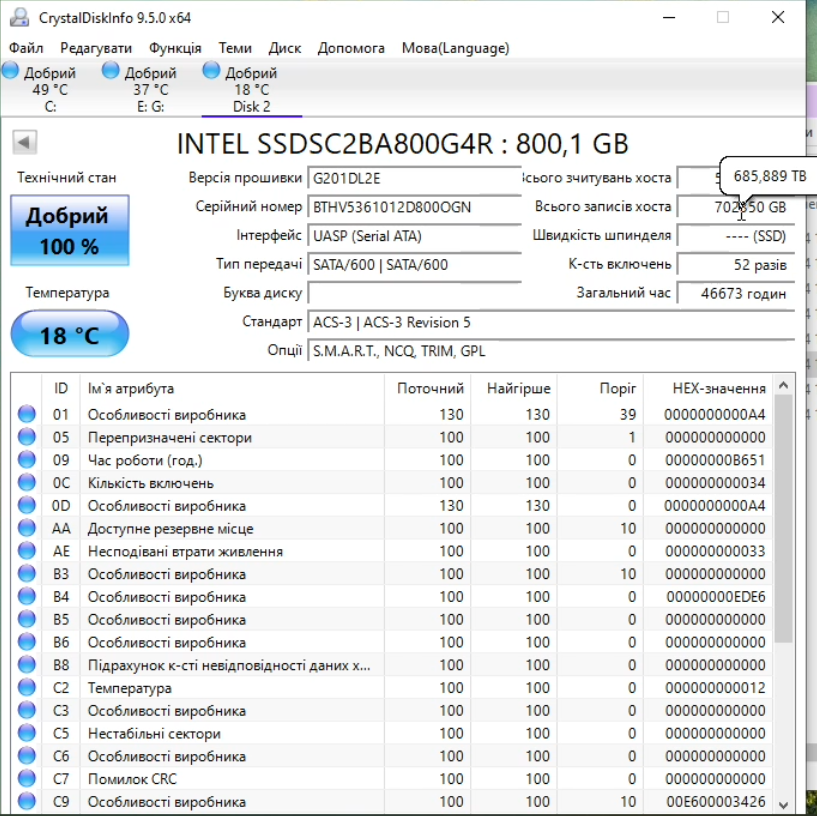
Task: Click the status orb of attribute 09
Action: 27,460
